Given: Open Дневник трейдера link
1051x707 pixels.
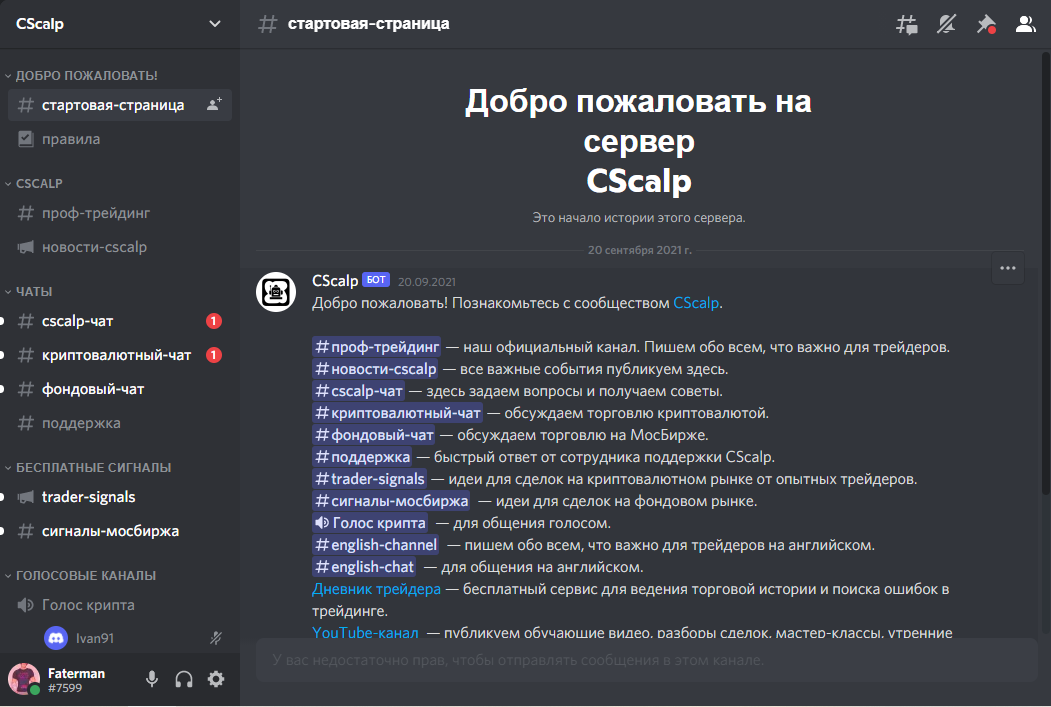Looking at the screenshot, I should point(376,589).
